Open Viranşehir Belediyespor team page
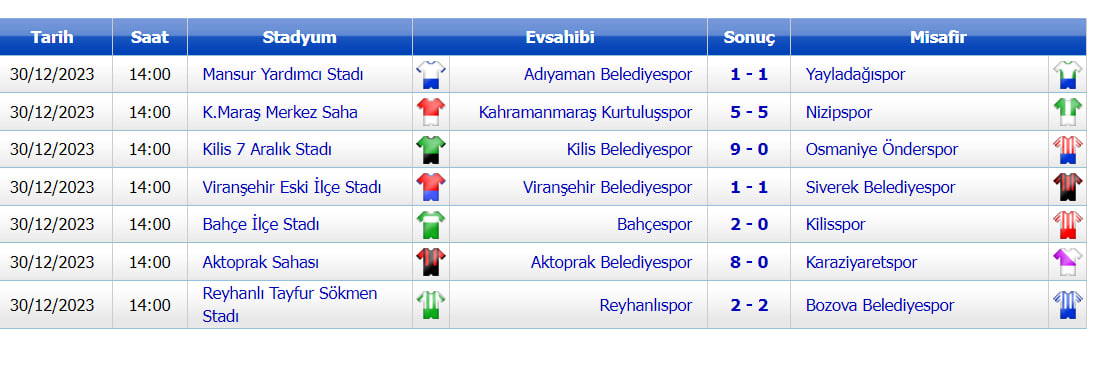1098x375 pixels. click(607, 188)
